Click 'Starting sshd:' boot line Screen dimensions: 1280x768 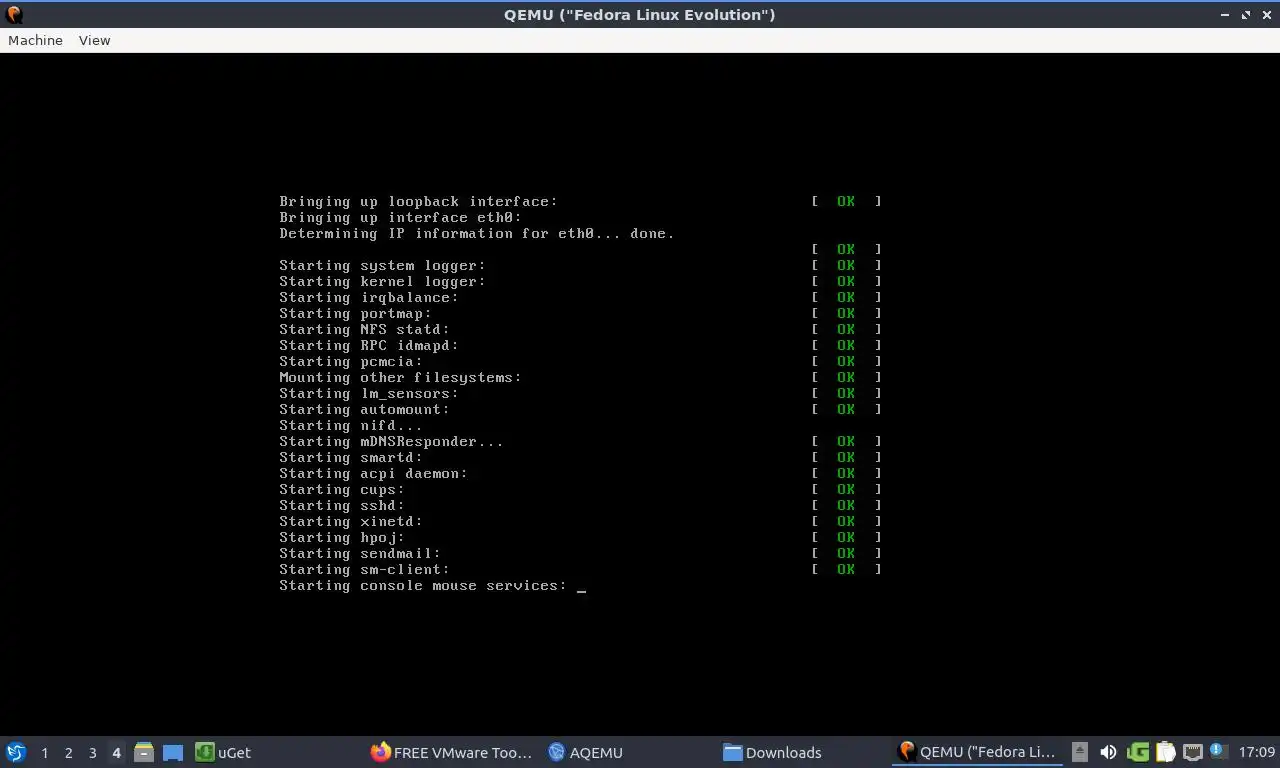tap(342, 505)
